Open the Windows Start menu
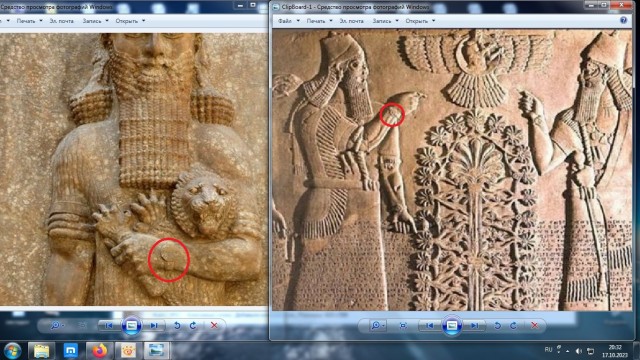The image size is (640, 360). [x=12, y=351]
